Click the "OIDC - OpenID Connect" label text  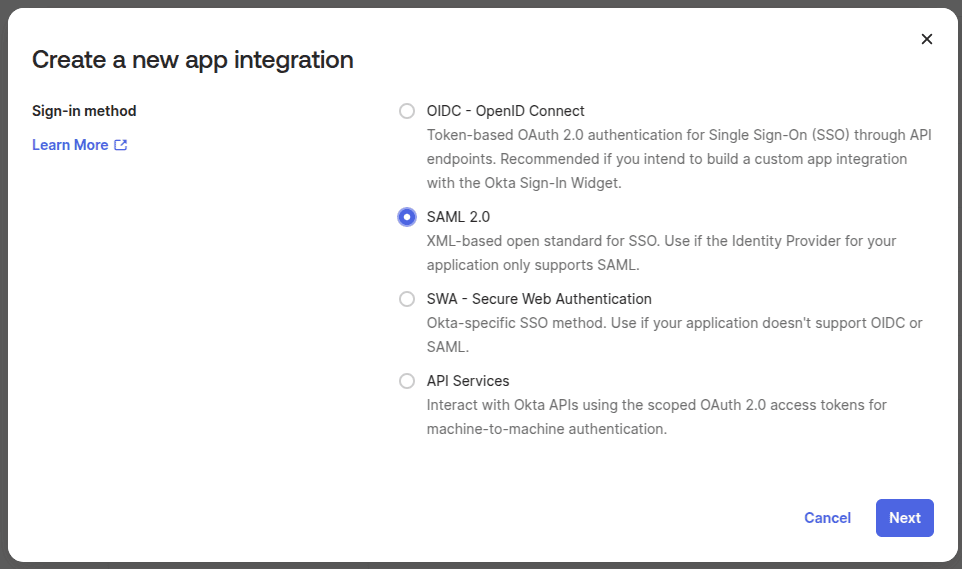point(505,111)
